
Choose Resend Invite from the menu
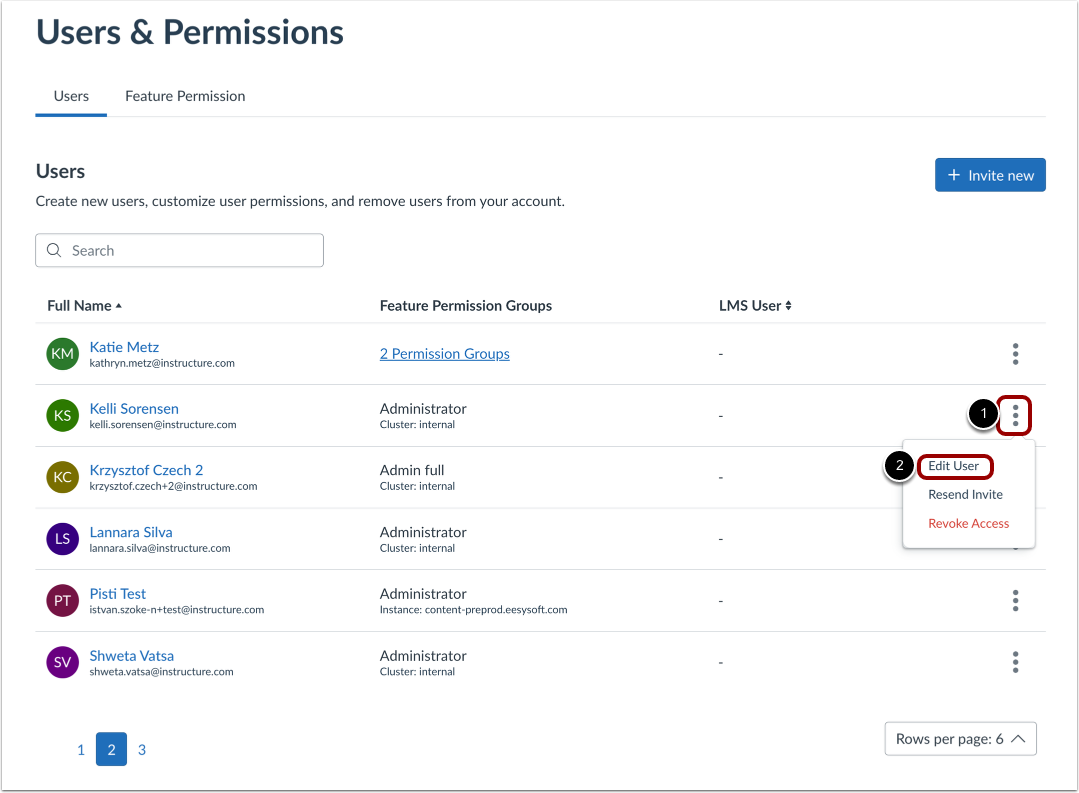[x=965, y=494]
